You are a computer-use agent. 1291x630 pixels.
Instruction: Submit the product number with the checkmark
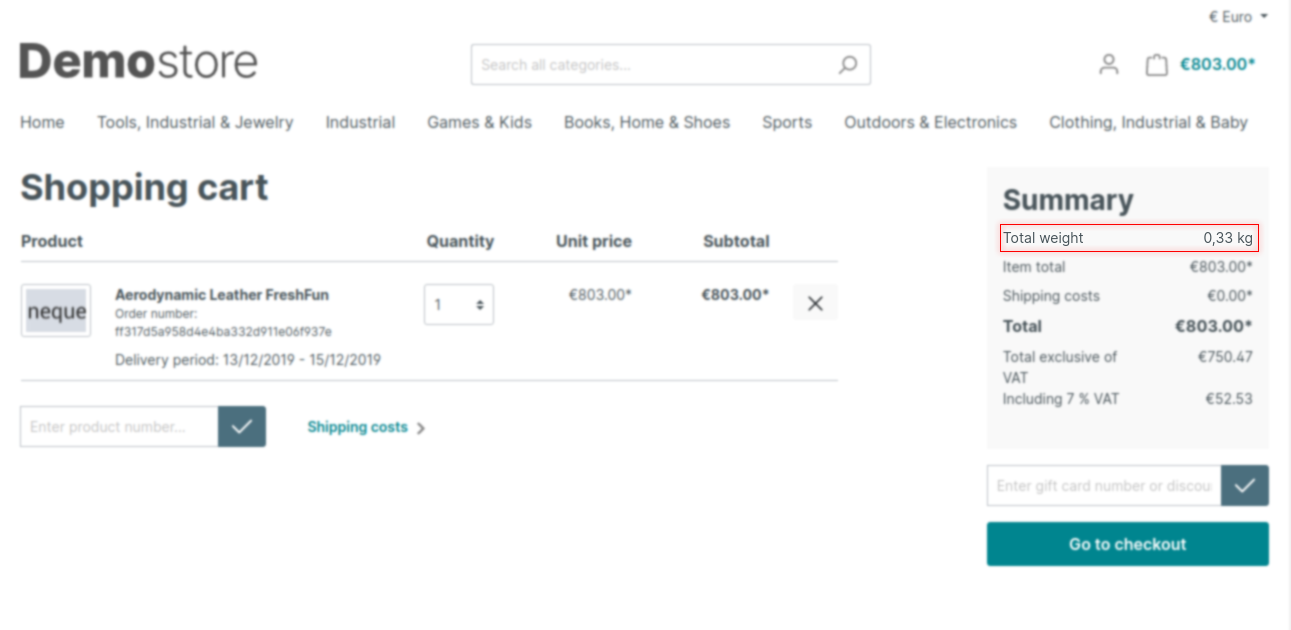242,427
